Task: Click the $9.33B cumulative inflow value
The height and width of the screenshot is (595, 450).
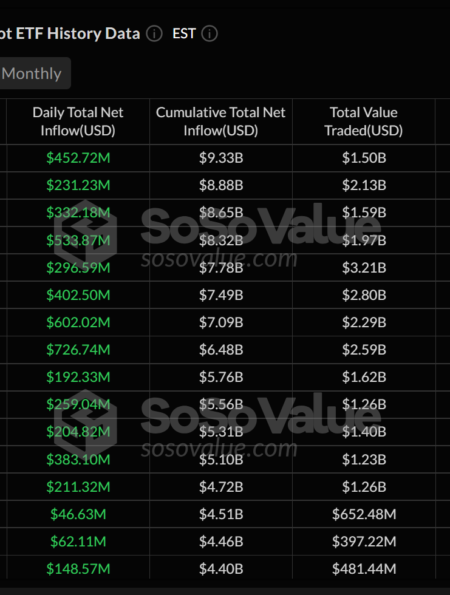Action: [x=221, y=158]
